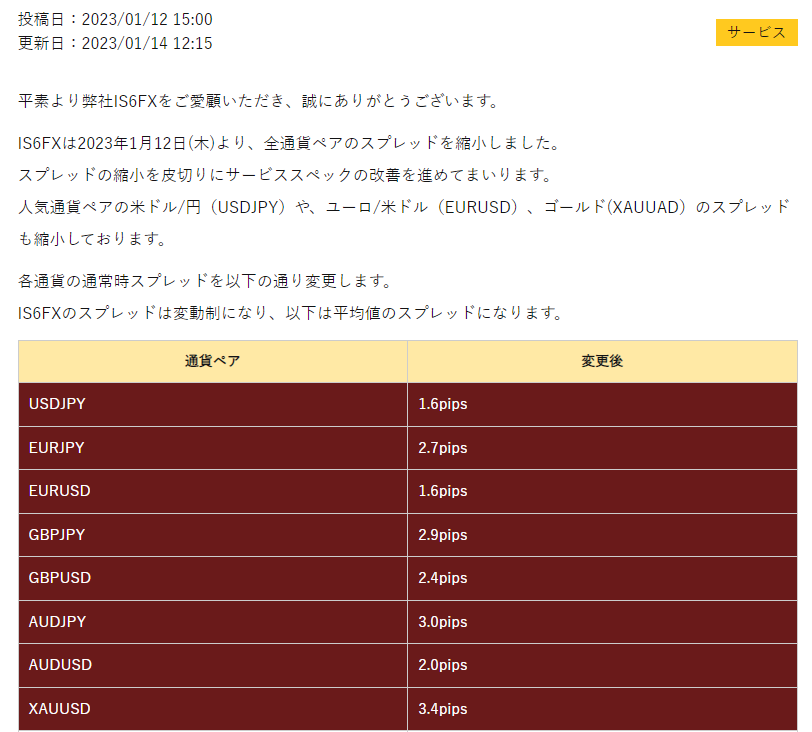Click the 2.9pips value for GBPJPY
812x732 pixels.
pos(441,535)
